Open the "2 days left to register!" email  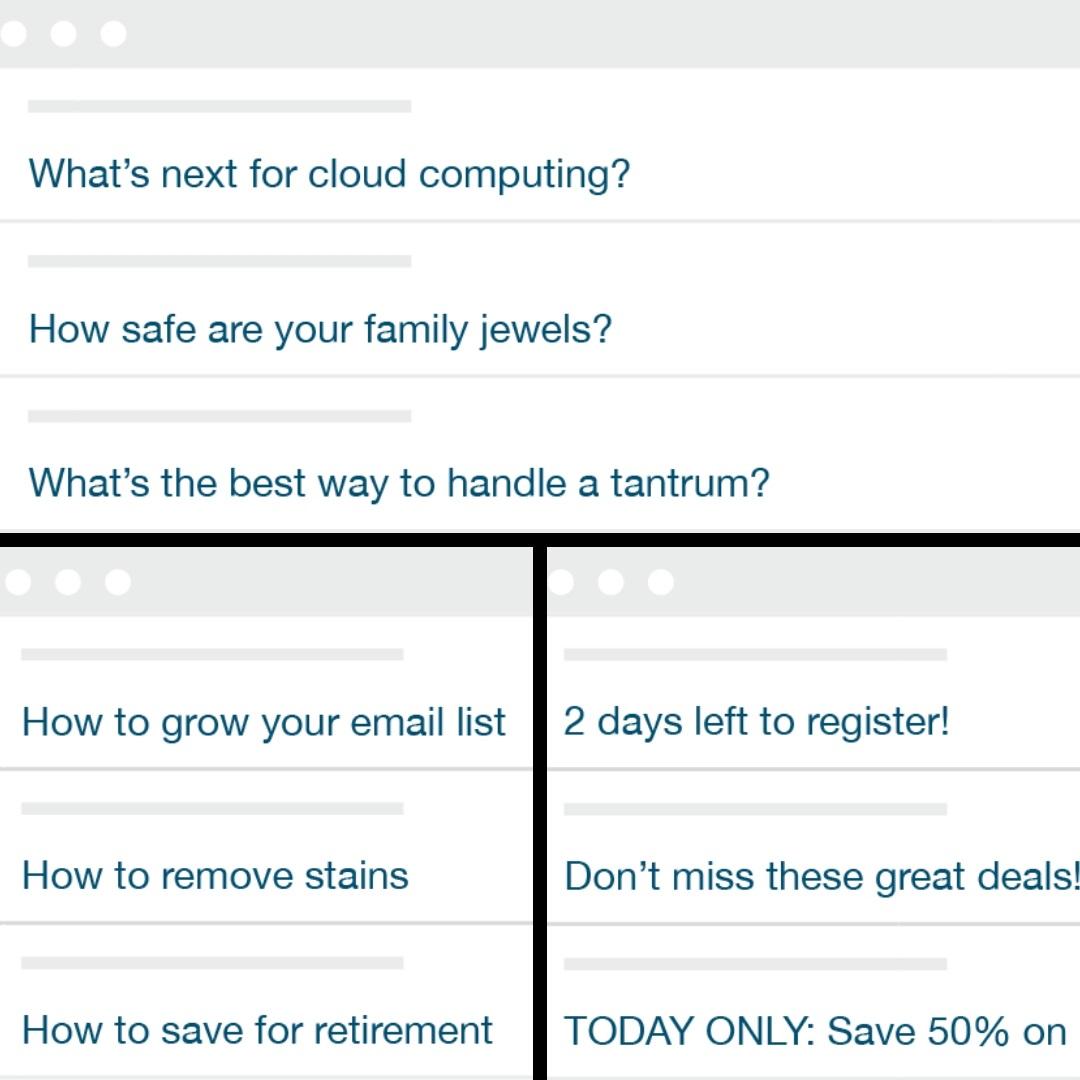point(756,721)
